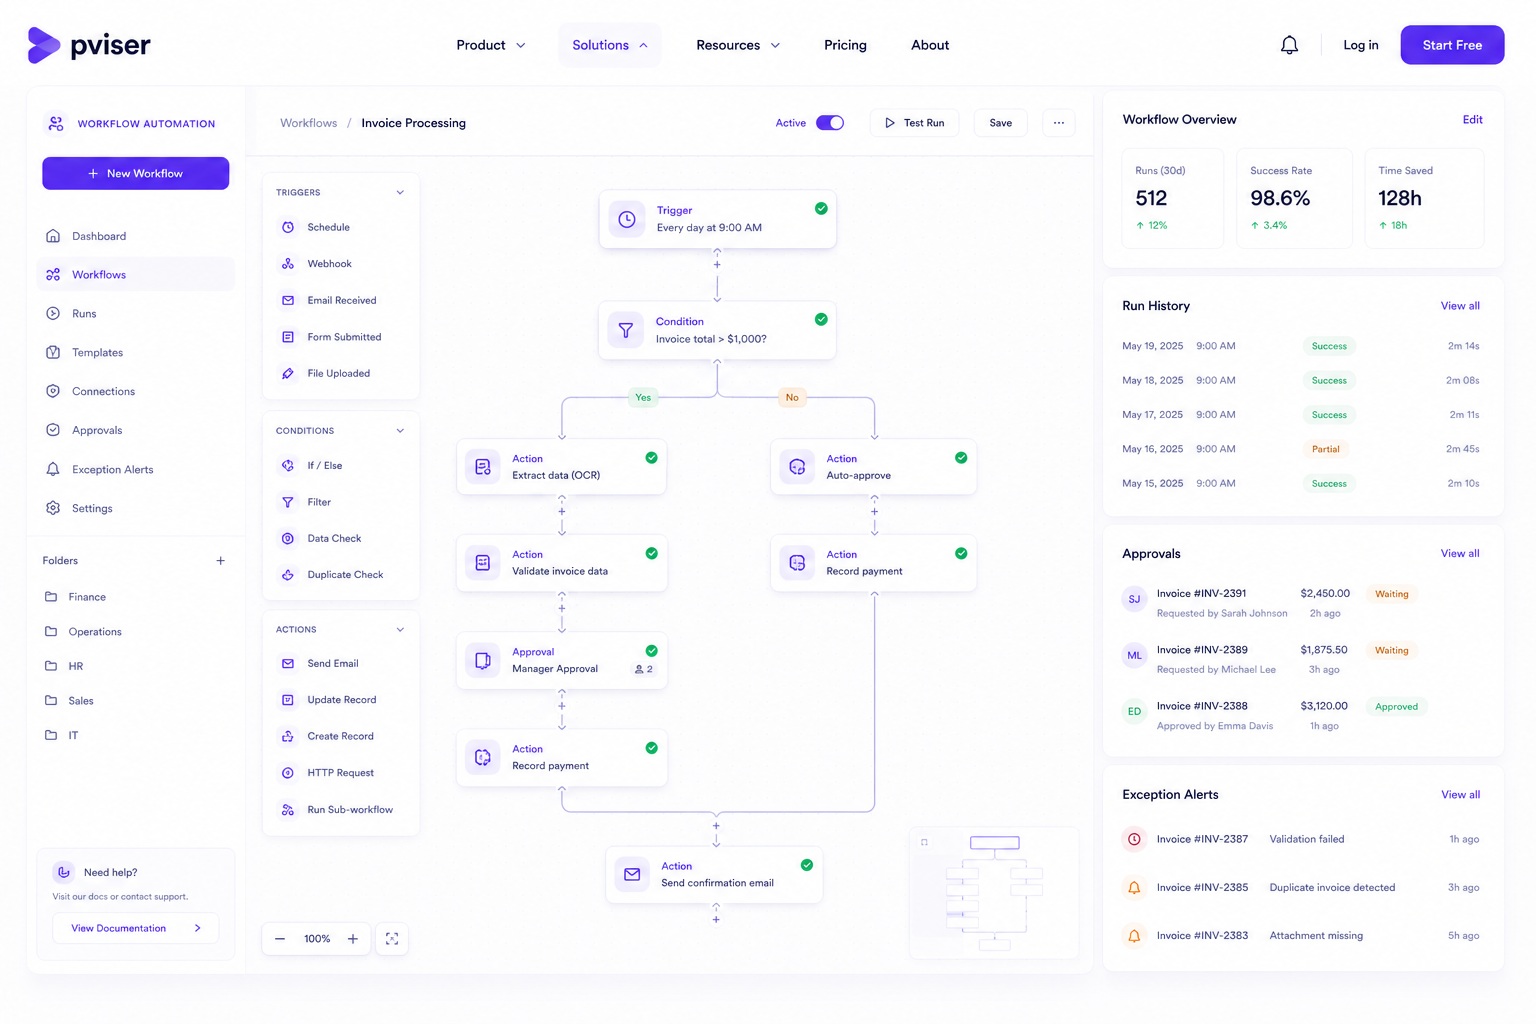Open Exception Alerts in the sidebar
Screen dimensions: 1536x1024
click(136, 470)
